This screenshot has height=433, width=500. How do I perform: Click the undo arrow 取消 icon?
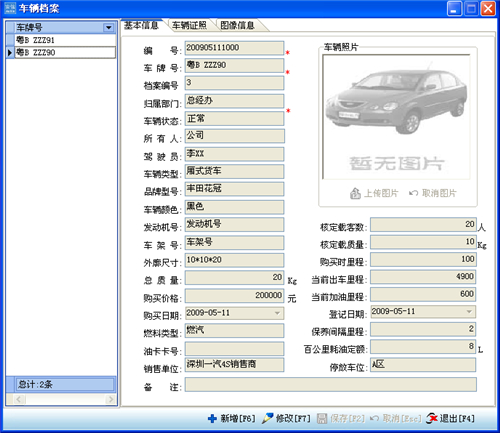point(374,418)
